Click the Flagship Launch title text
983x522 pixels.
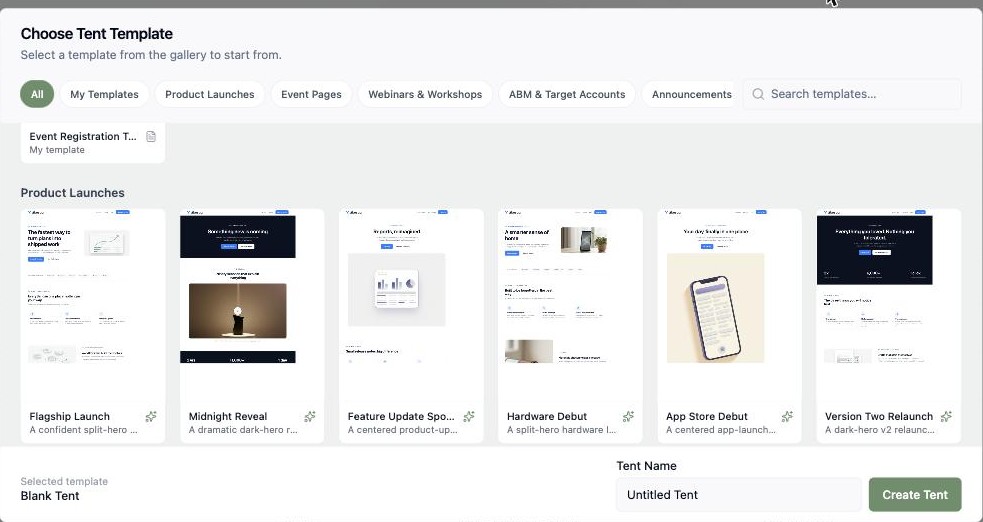[70, 416]
